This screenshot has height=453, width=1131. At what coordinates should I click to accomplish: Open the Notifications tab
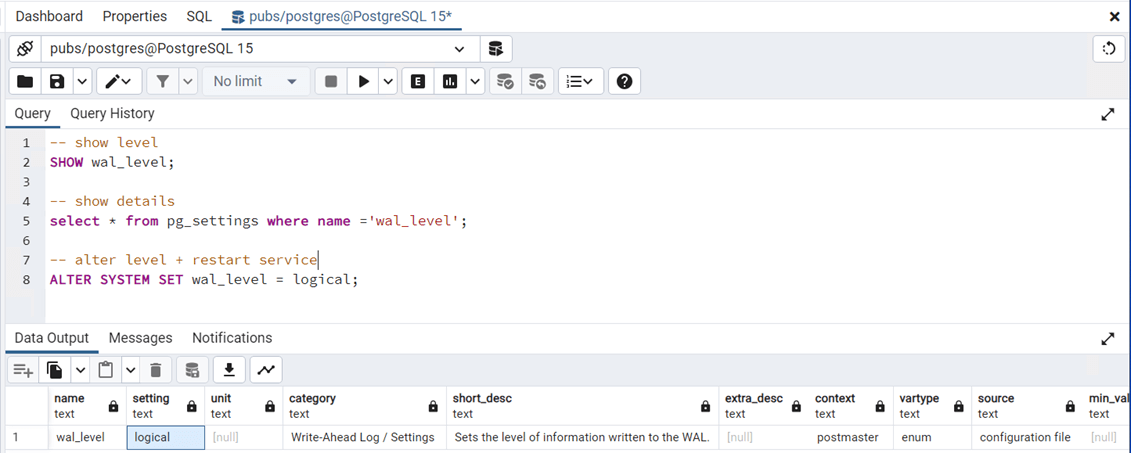pyautogui.click(x=232, y=338)
